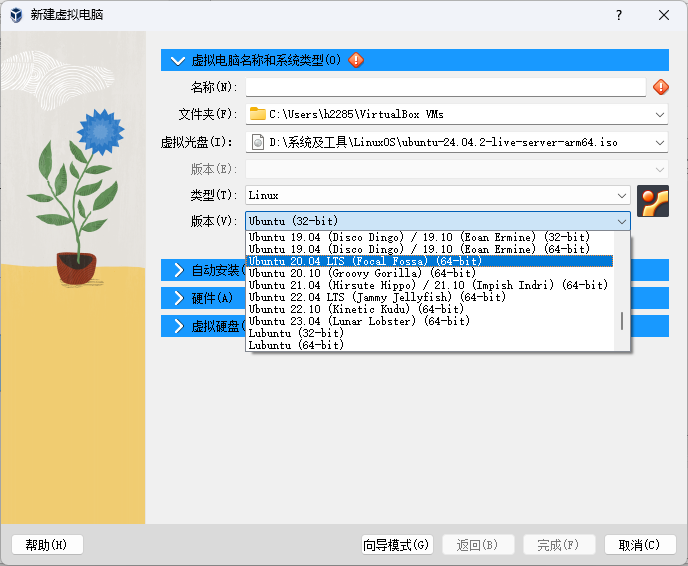Click the Help (帮助) button
This screenshot has width=688, height=566.
click(x=47, y=545)
